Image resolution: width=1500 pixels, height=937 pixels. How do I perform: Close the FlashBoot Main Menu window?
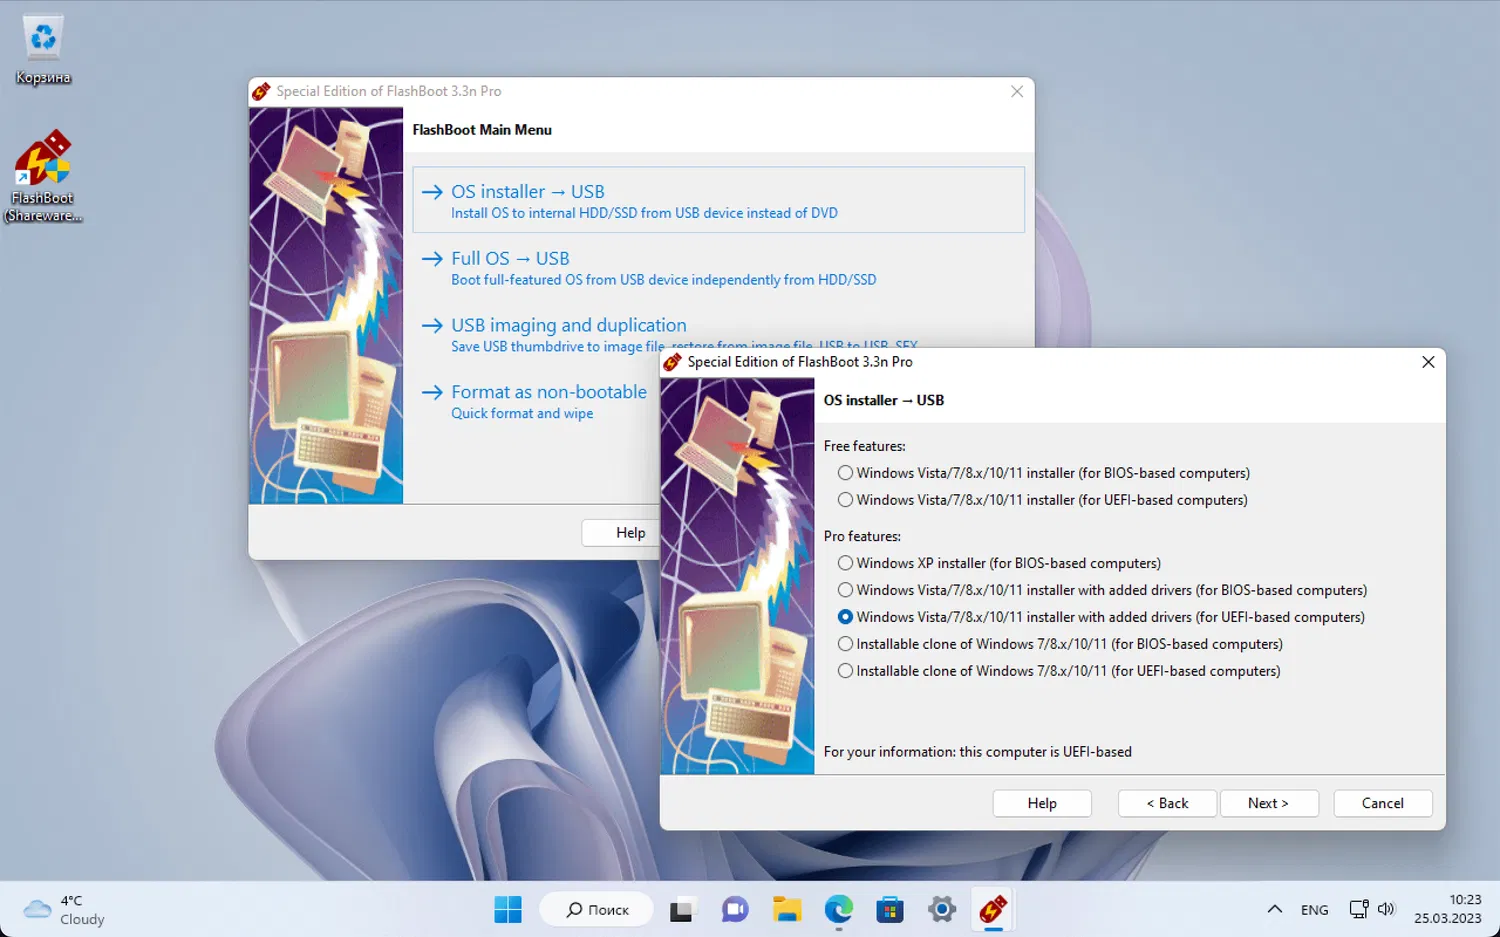pos(1017,91)
